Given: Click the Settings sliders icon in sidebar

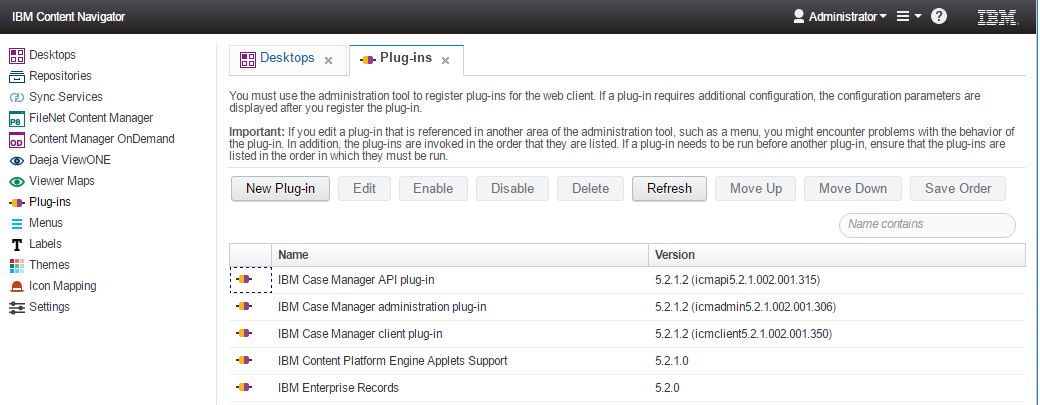Looking at the screenshot, I should (x=17, y=308).
